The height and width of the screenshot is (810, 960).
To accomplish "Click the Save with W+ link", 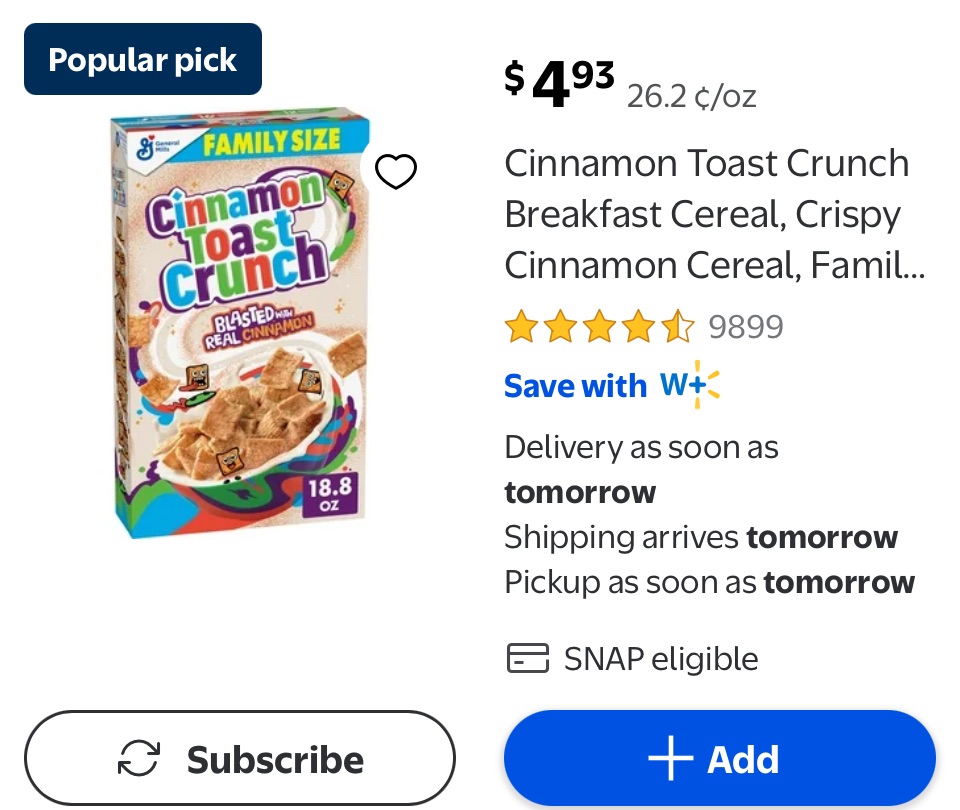I will [x=611, y=386].
